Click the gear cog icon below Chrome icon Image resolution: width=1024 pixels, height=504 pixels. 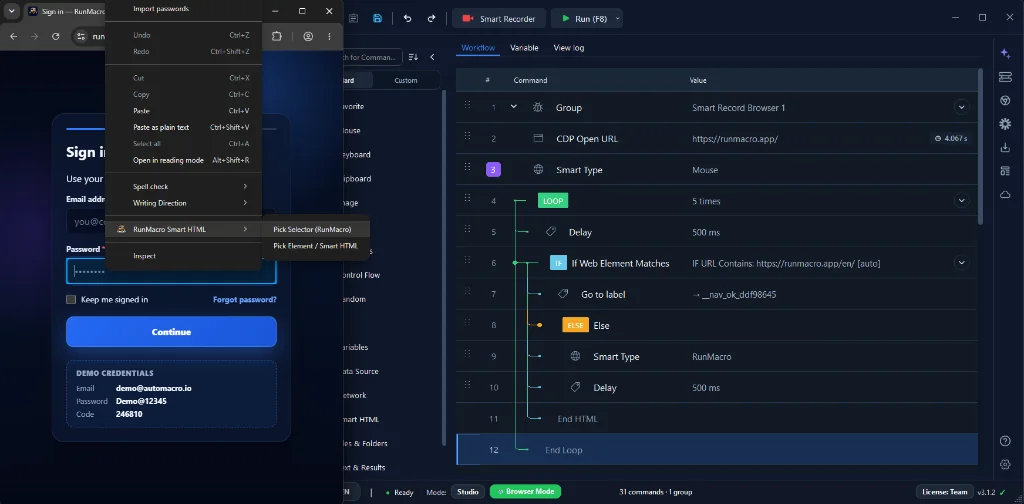(1005, 124)
